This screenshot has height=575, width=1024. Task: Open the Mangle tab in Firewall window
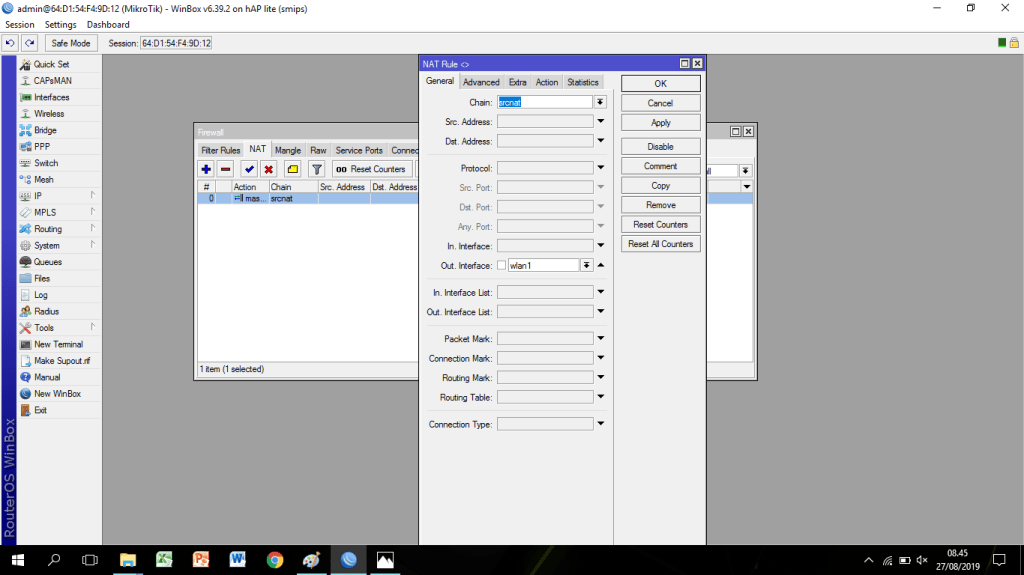click(288, 150)
